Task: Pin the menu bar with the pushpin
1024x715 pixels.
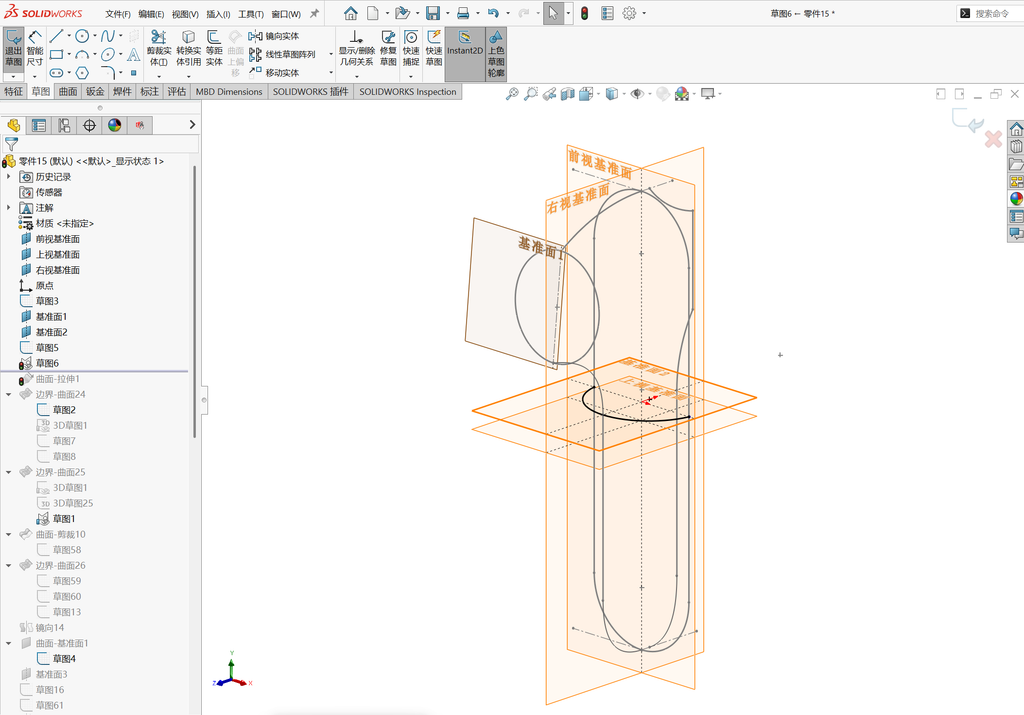Action: pyautogui.click(x=314, y=13)
